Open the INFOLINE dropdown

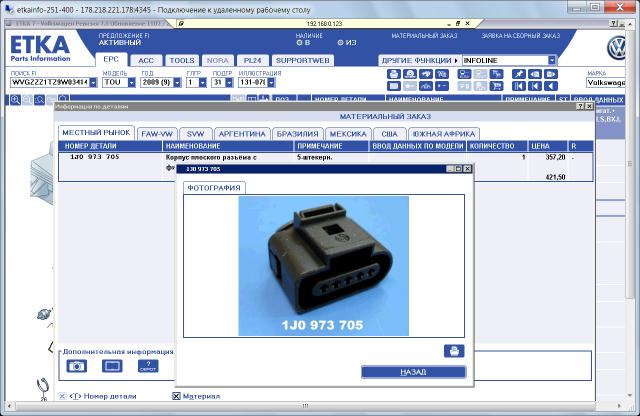(x=552, y=60)
